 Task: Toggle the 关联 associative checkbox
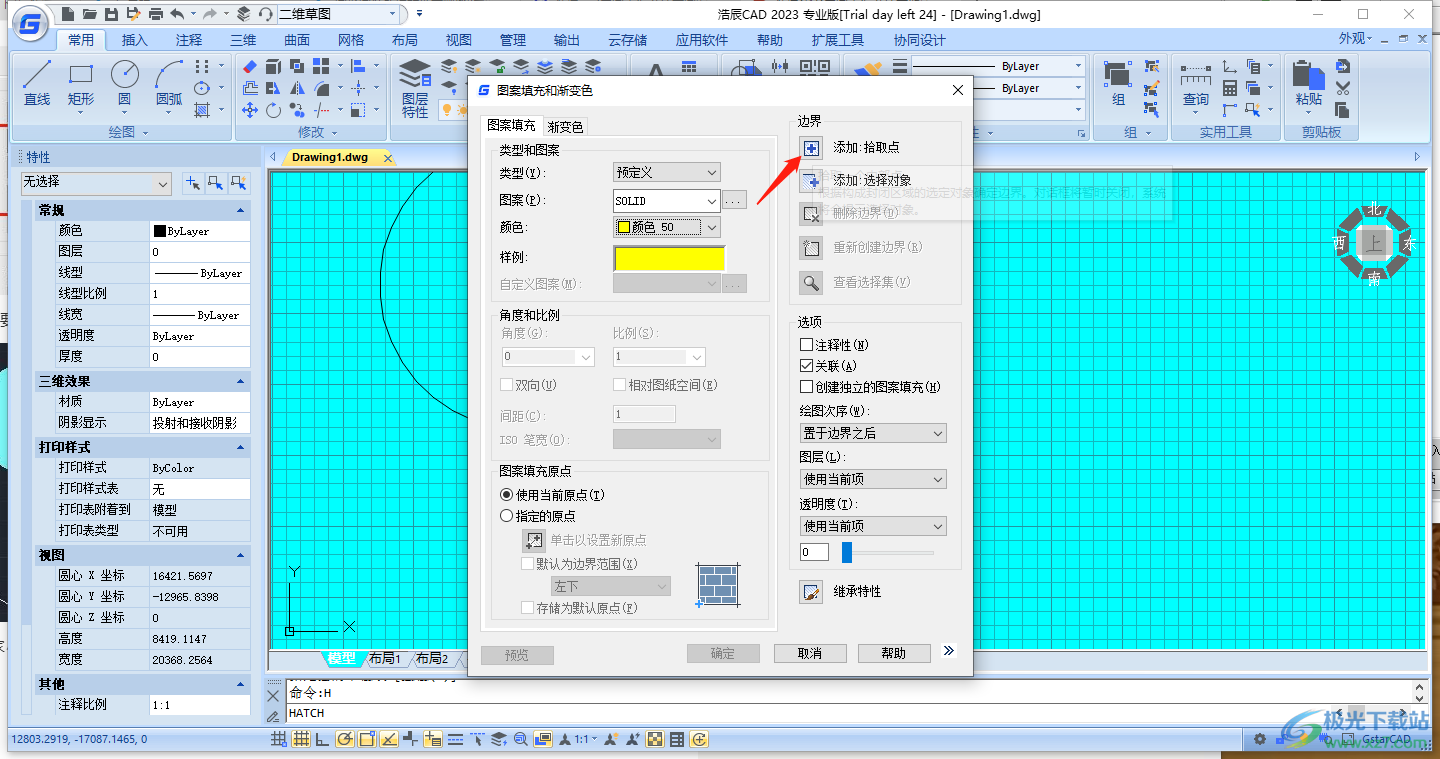click(x=807, y=366)
